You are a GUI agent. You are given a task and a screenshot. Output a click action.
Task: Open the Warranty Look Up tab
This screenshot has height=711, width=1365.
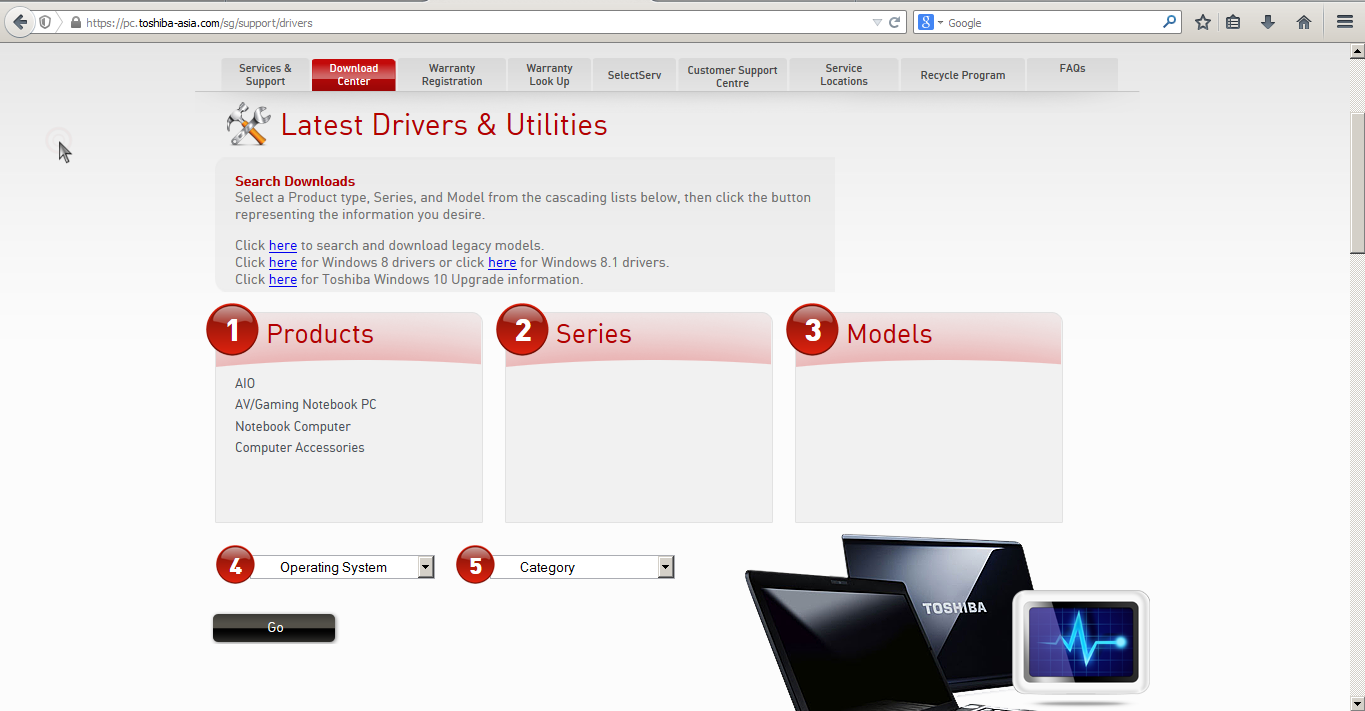click(549, 75)
